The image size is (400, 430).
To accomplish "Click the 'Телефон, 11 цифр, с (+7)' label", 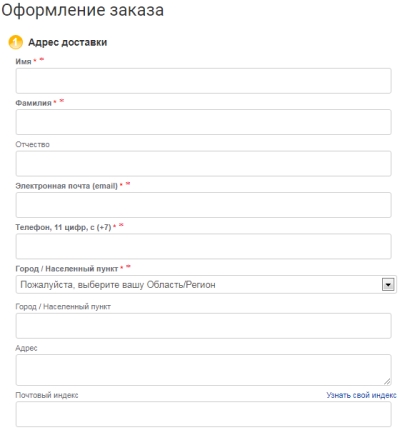I will (63, 227).
